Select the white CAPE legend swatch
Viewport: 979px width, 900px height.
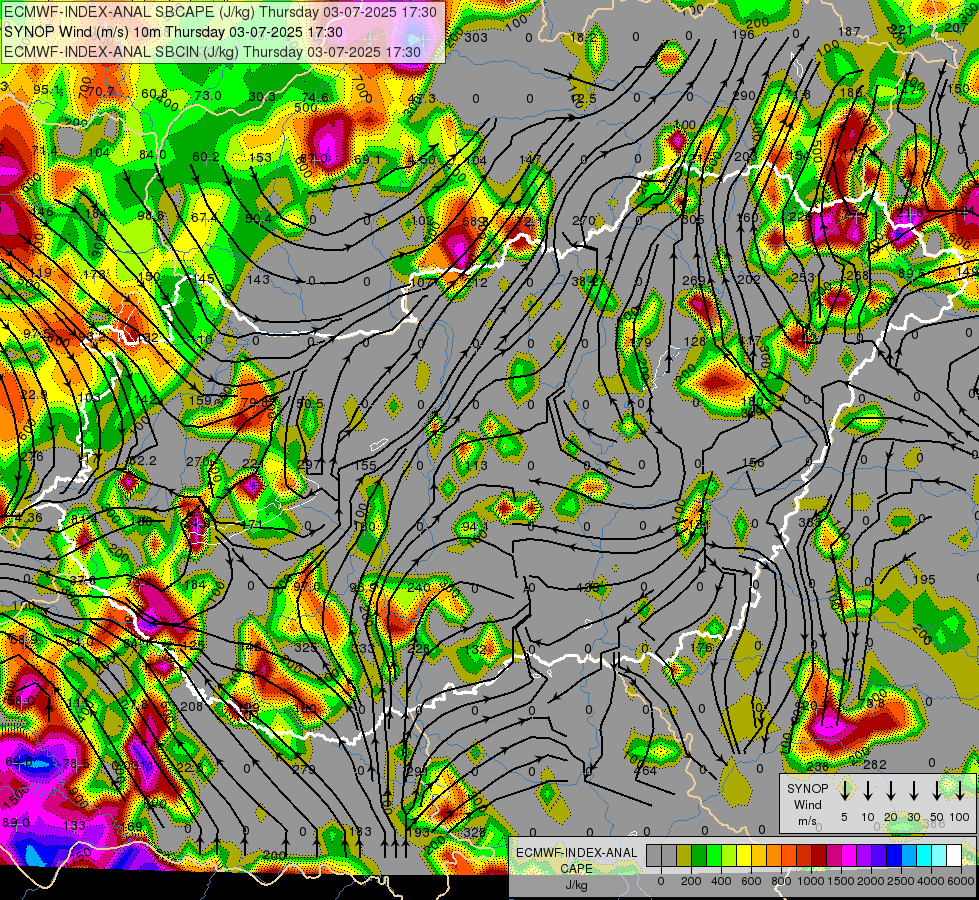953,856
